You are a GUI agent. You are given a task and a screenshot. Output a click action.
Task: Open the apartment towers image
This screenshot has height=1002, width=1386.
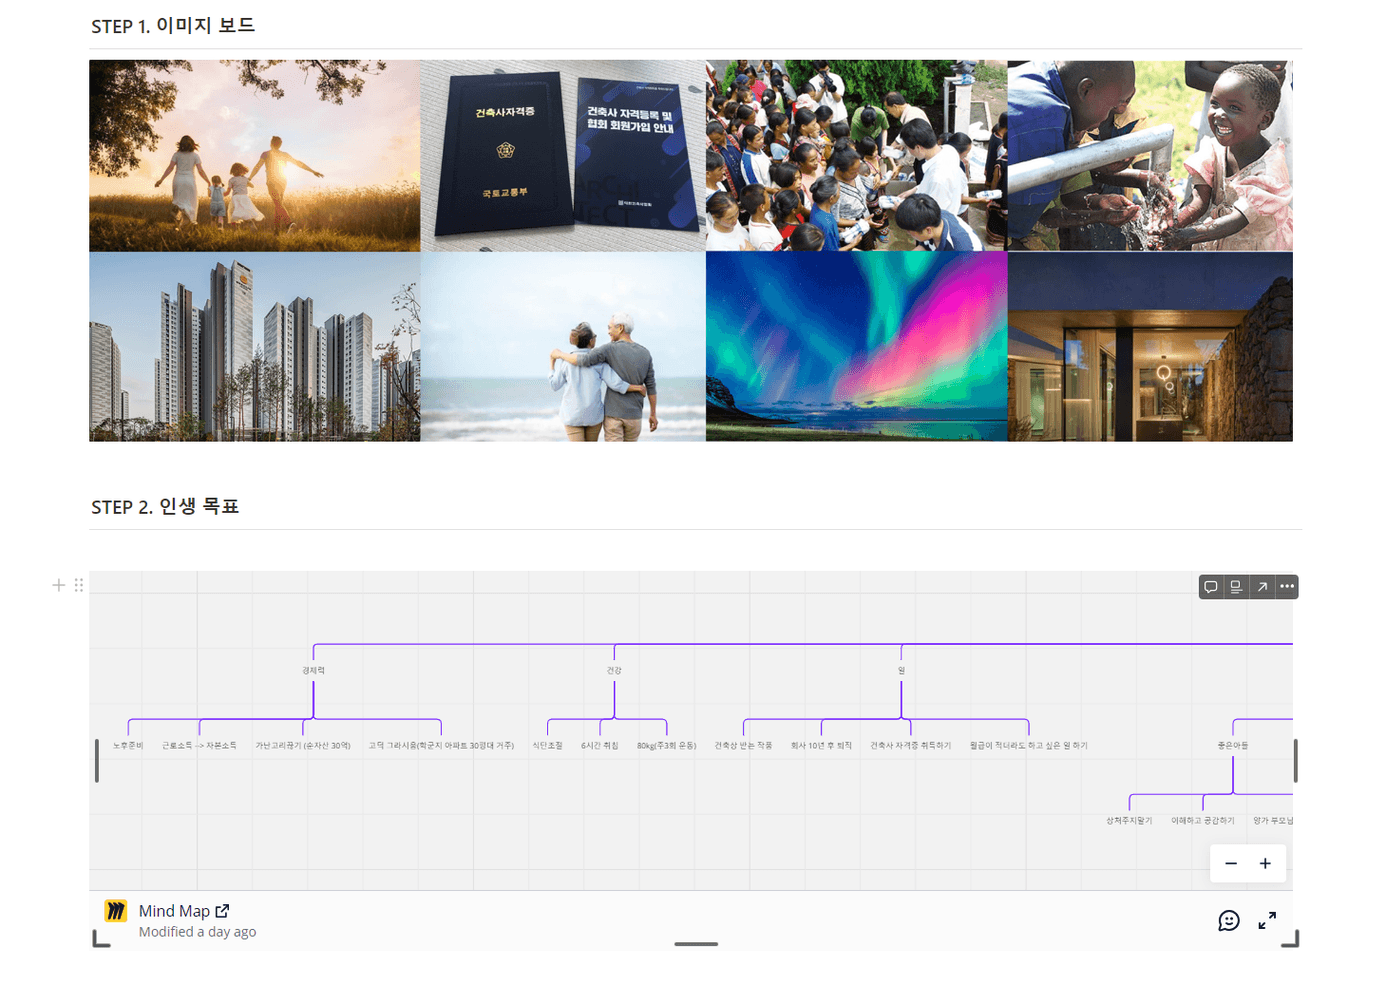pos(255,347)
